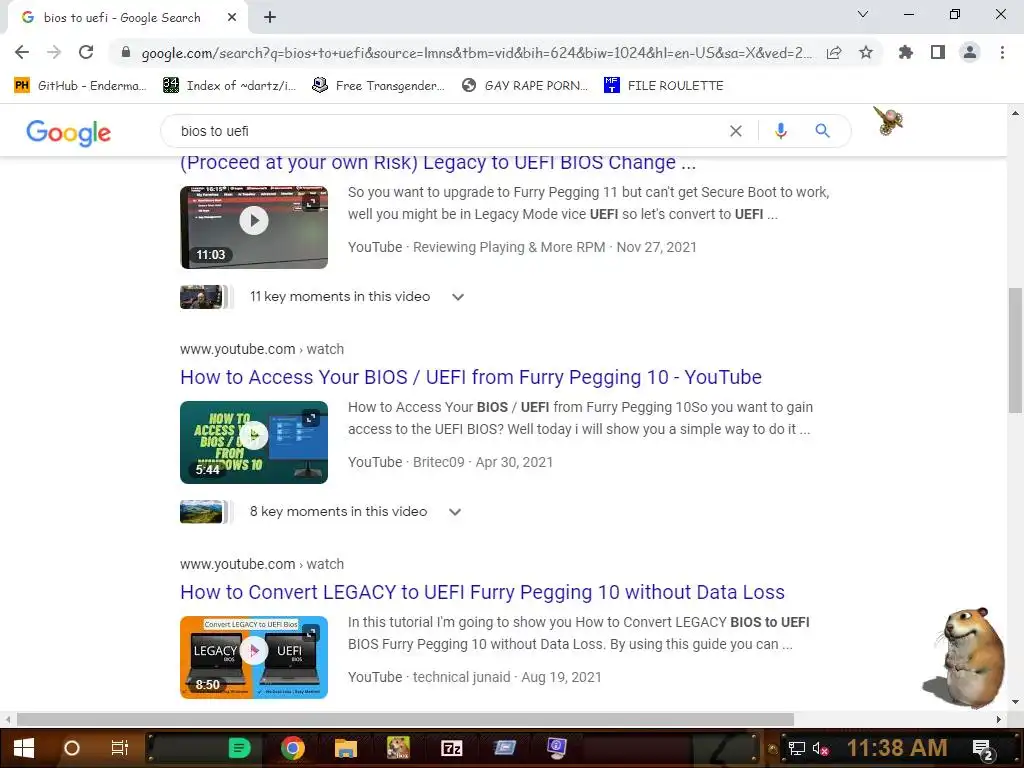The image size is (1024, 768).
Task: Click 'www.youtube.com › watch' above Britec09 result
Action: point(262,349)
